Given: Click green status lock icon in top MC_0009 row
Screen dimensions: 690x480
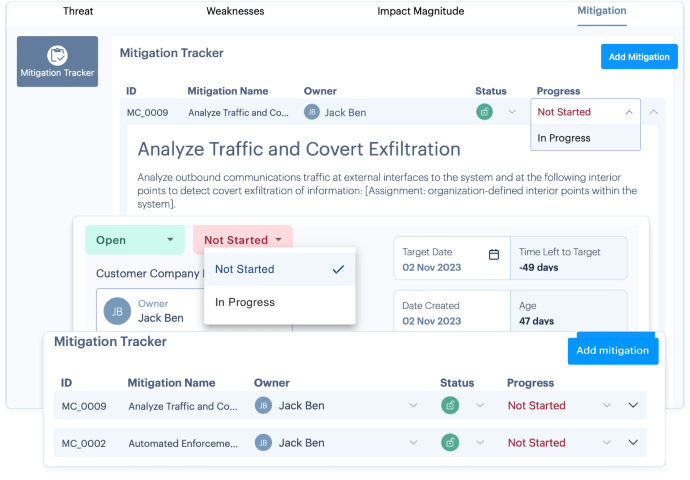Looking at the screenshot, I should pos(484,112).
